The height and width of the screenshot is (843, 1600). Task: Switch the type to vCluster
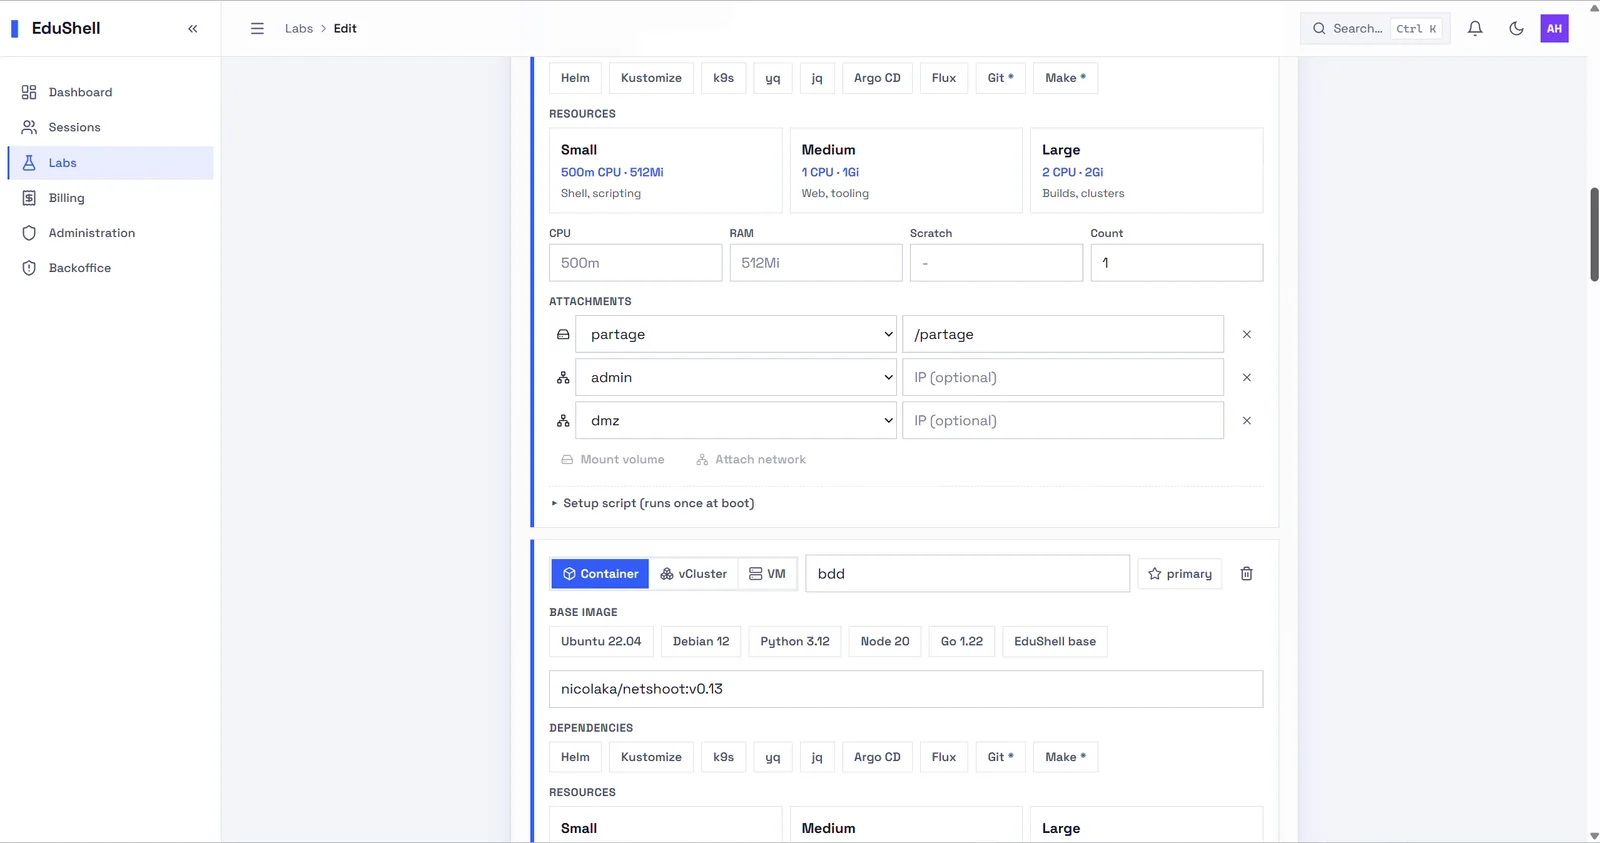(693, 574)
